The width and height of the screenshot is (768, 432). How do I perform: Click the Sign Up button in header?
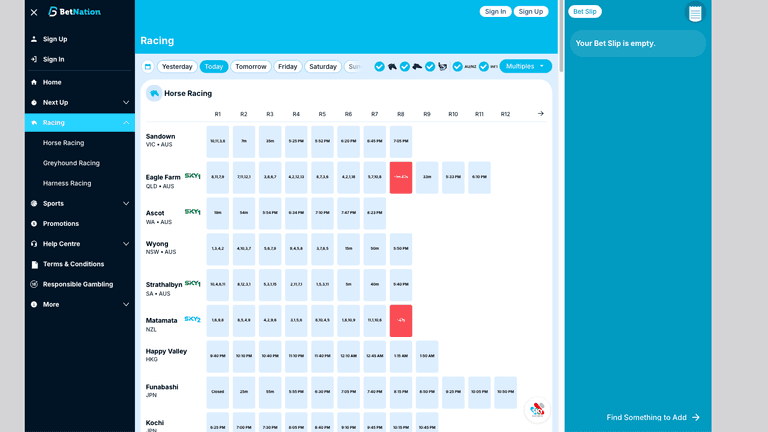(x=530, y=12)
